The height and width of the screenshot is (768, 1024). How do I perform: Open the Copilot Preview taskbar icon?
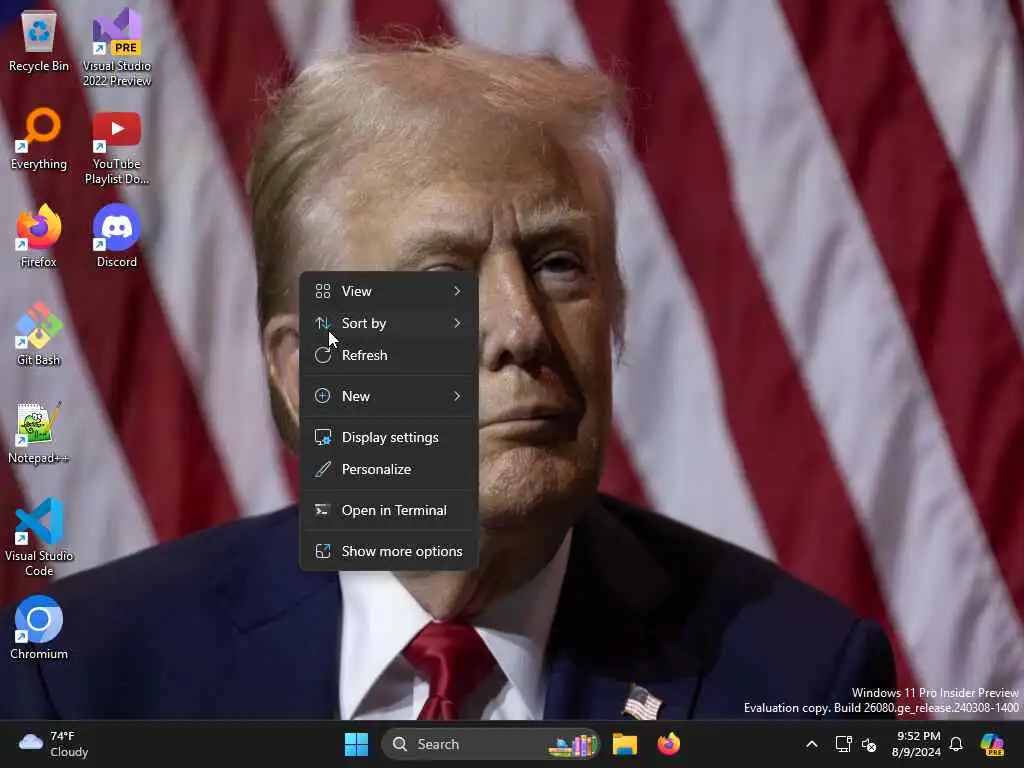tap(992, 744)
